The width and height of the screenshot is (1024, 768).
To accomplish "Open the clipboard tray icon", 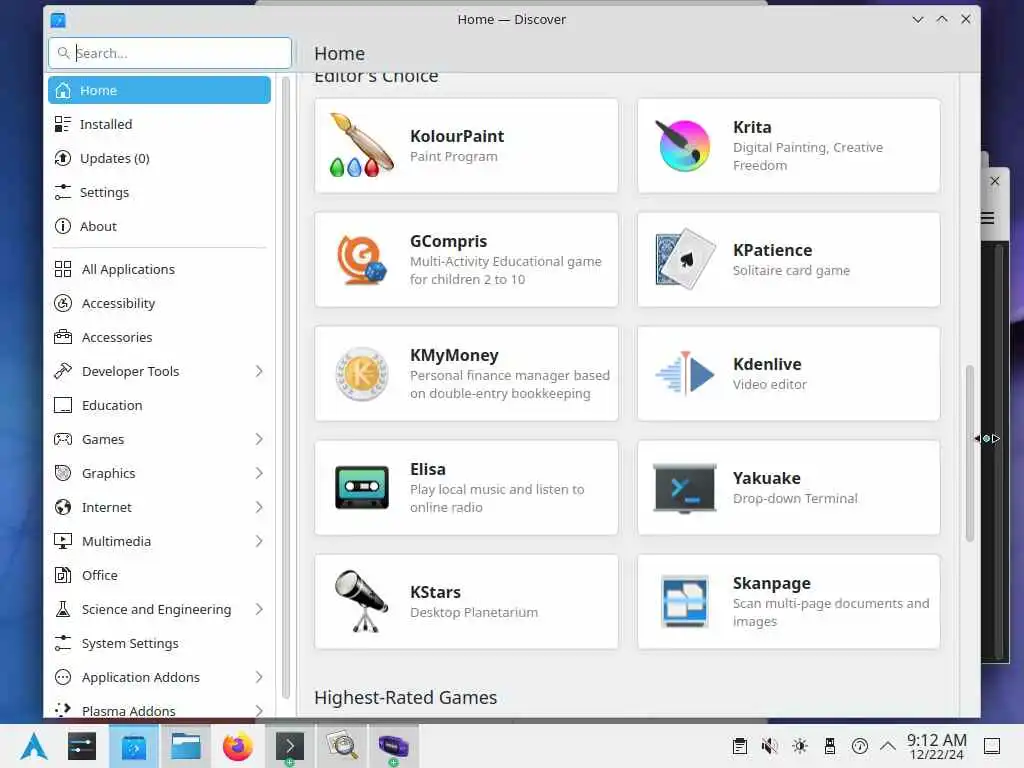I will point(739,746).
